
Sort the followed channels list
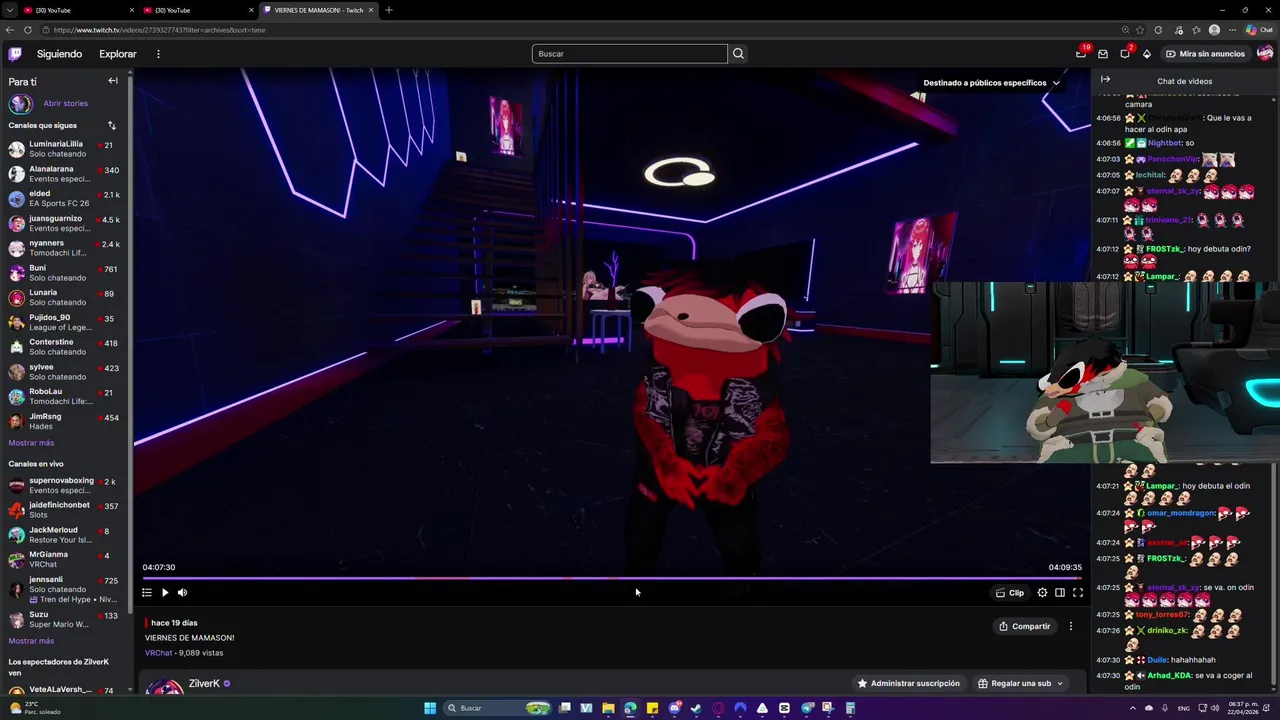[x=112, y=126]
